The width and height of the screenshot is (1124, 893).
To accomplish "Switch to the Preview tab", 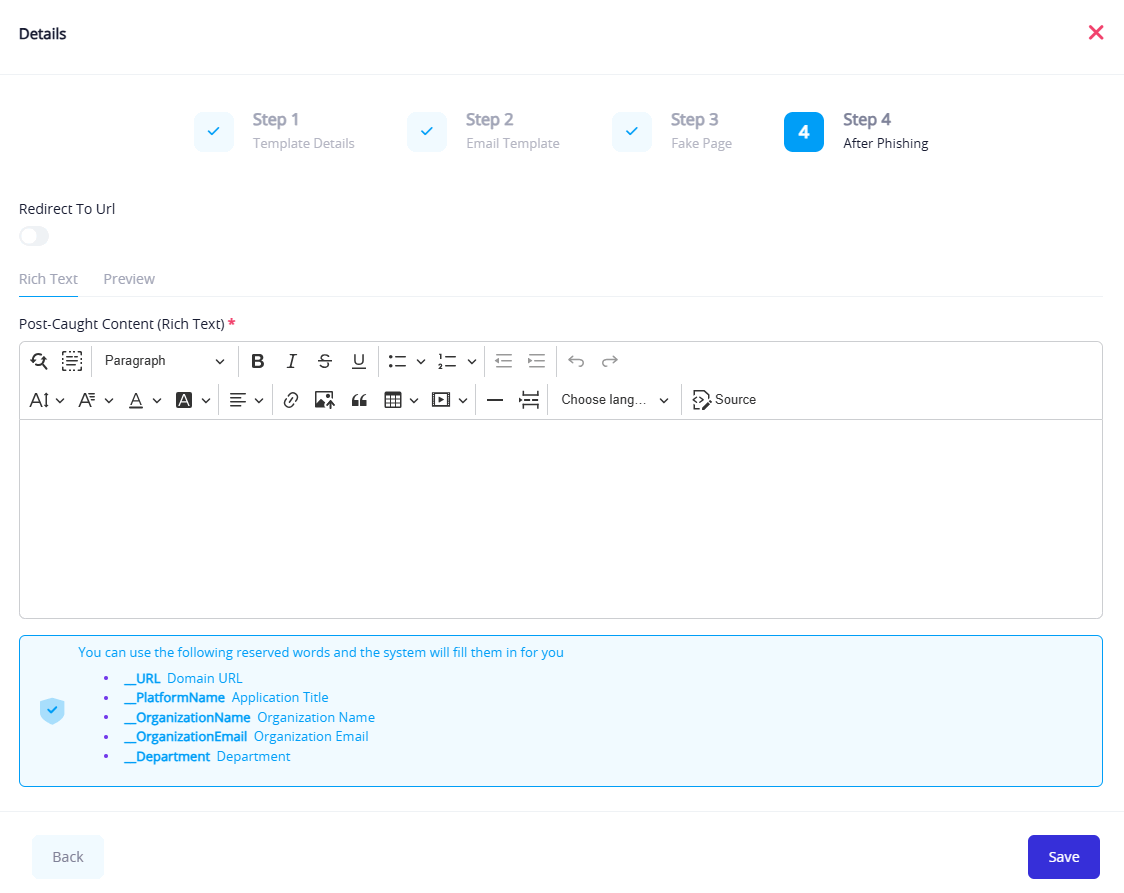I will click(x=129, y=279).
